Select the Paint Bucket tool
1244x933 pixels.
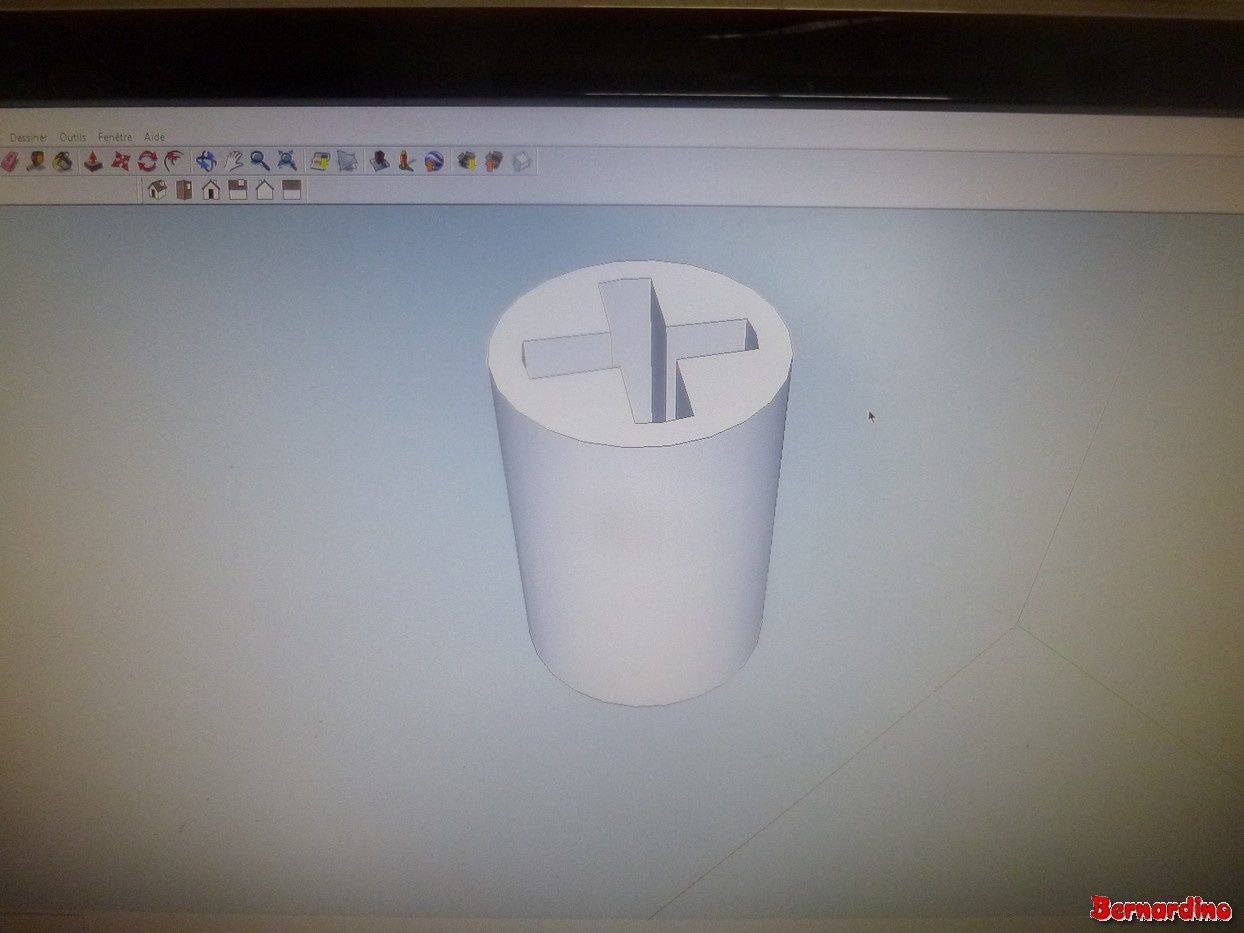(63, 161)
